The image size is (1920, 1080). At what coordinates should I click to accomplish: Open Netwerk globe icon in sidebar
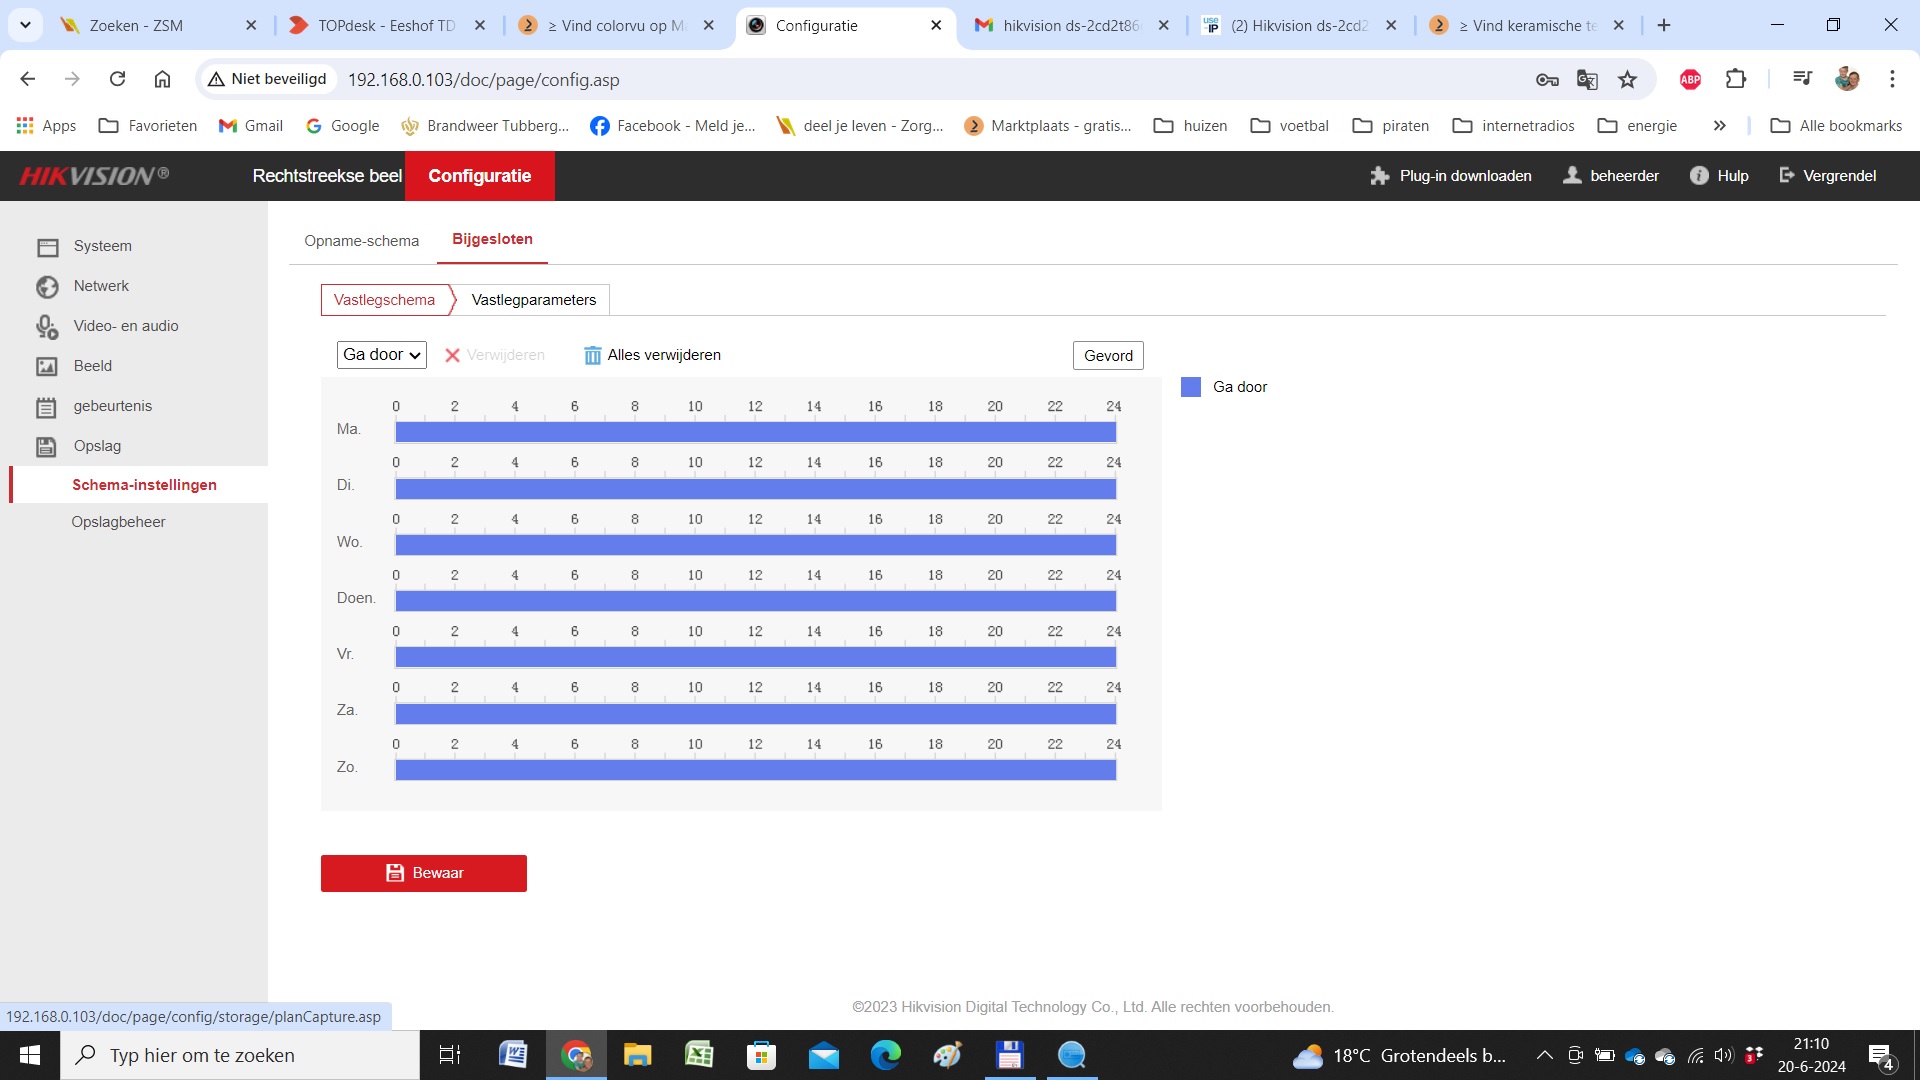pos(47,287)
